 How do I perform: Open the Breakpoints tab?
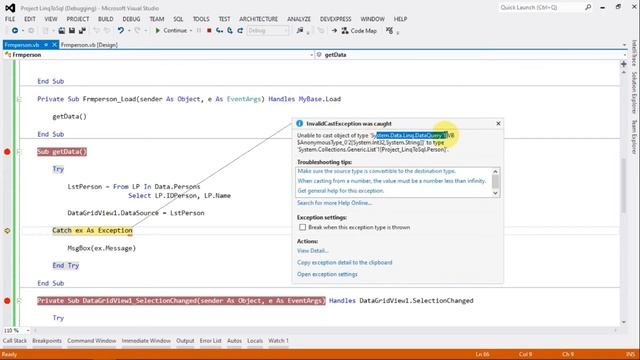(47, 341)
